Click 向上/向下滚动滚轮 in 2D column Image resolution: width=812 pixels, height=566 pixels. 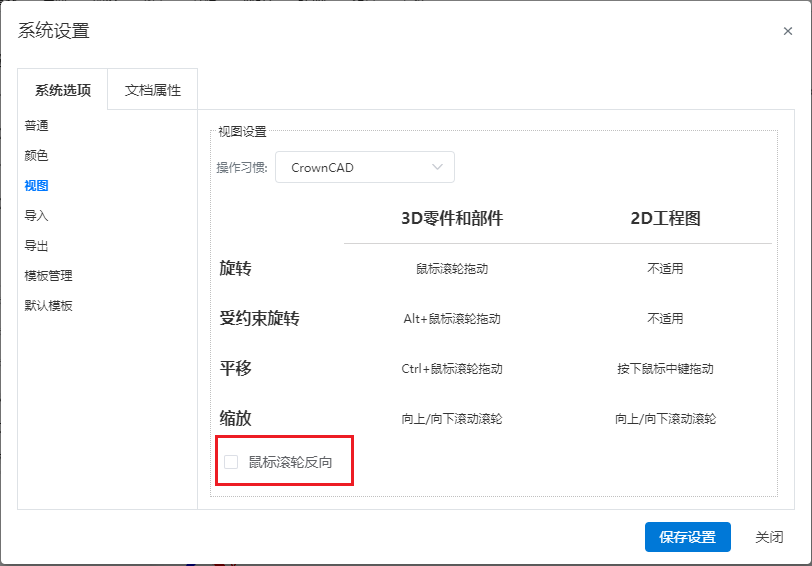[665, 418]
